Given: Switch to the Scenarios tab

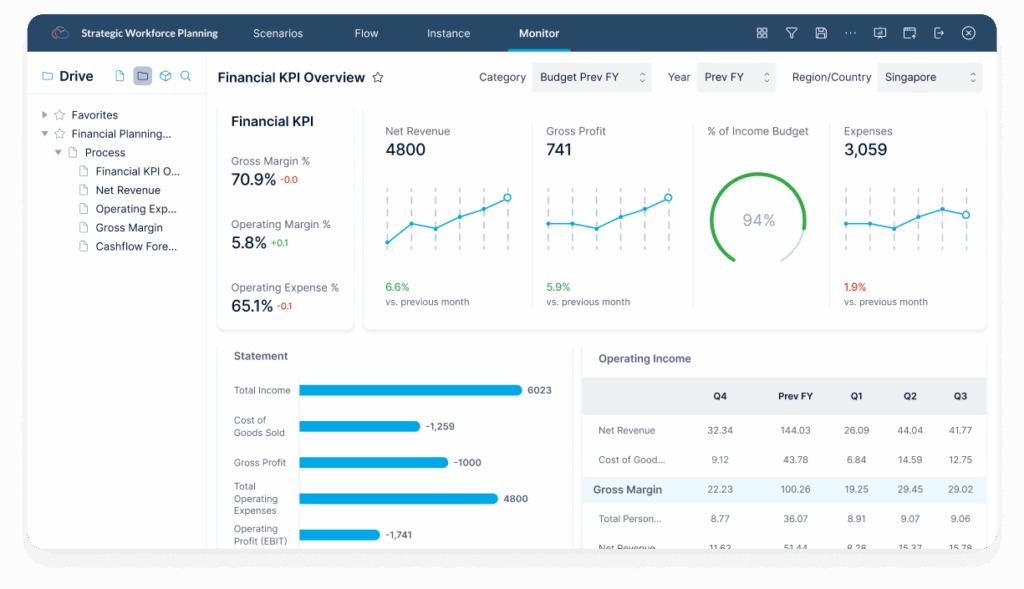Looking at the screenshot, I should [x=277, y=32].
